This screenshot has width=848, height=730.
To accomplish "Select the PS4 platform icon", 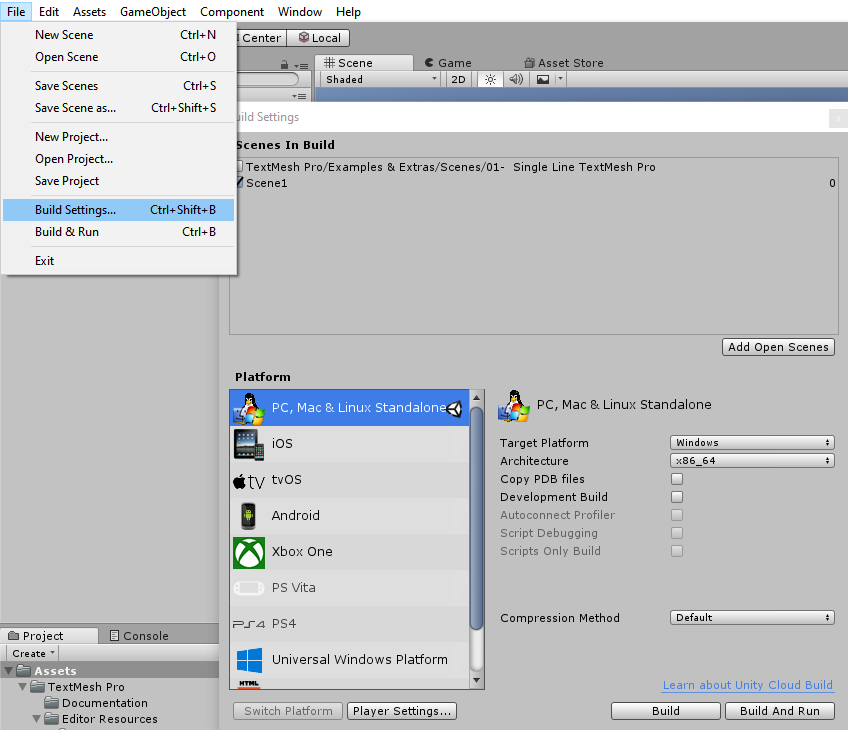I will [249, 624].
